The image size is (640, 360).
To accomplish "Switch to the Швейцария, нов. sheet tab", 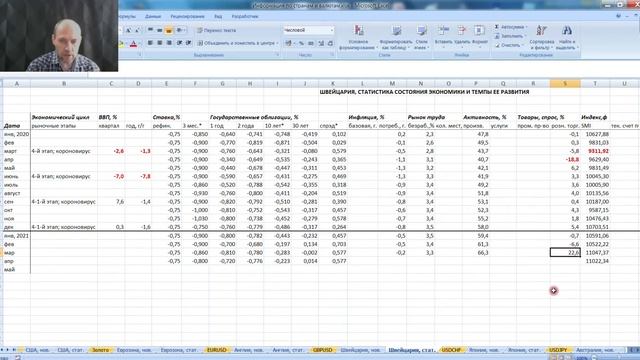I will (360, 350).
